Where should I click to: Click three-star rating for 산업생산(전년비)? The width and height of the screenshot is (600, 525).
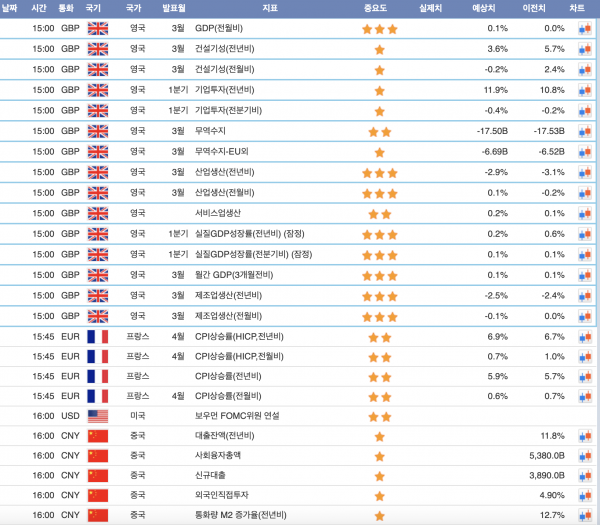[379, 172]
